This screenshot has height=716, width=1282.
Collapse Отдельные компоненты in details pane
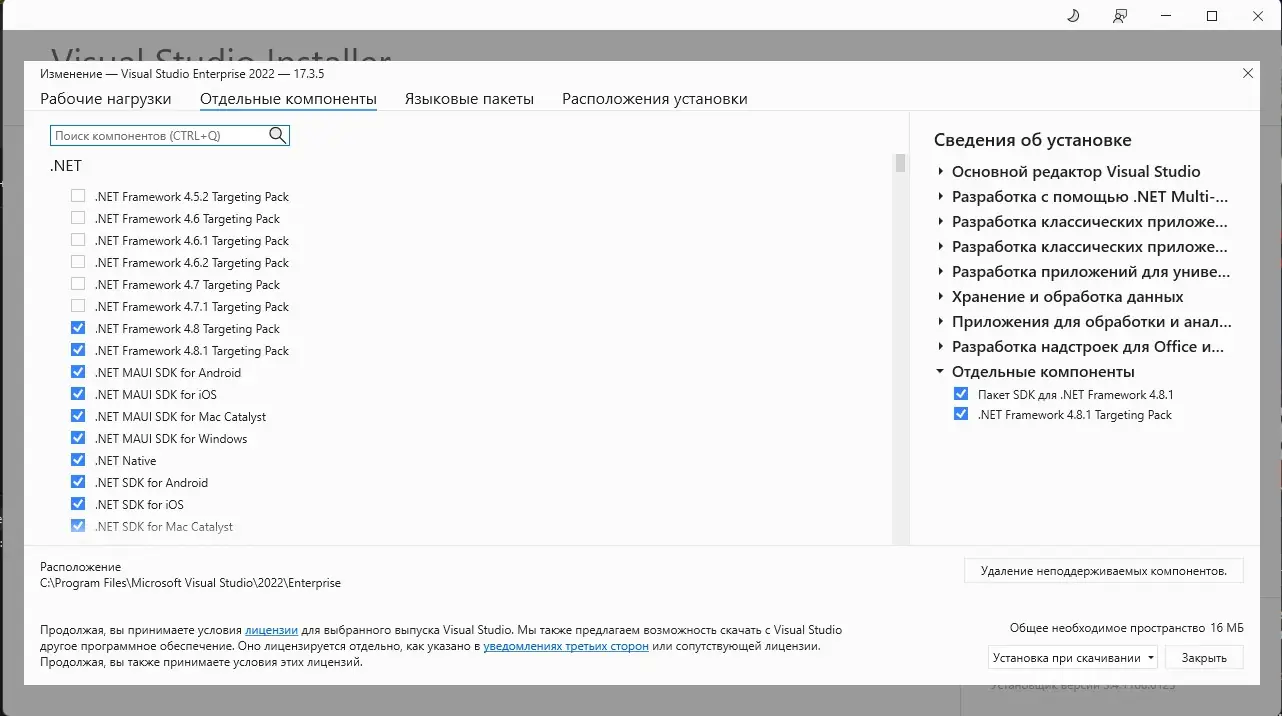(x=941, y=371)
